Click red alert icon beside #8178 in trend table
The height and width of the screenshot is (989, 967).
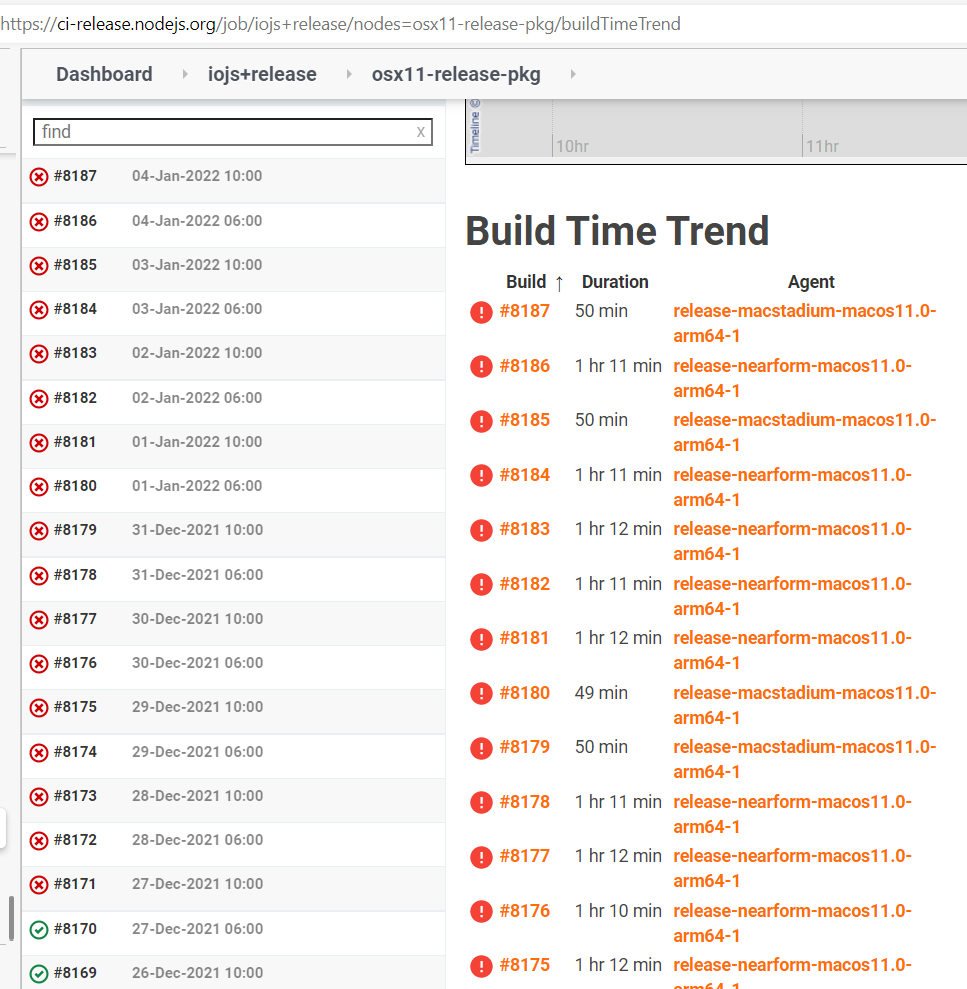coord(481,802)
